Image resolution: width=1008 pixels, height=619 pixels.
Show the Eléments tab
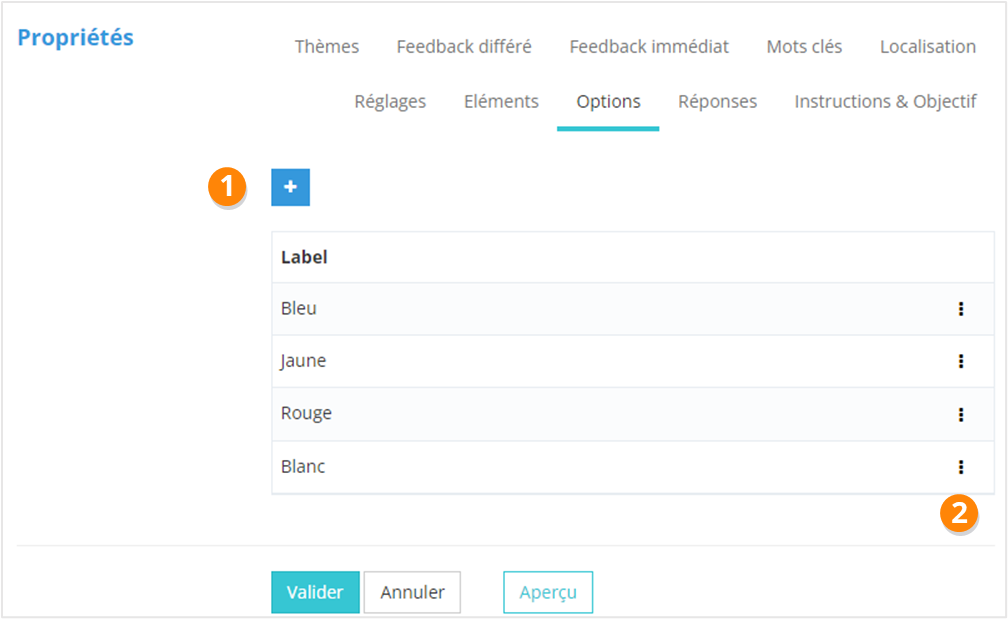(x=501, y=101)
